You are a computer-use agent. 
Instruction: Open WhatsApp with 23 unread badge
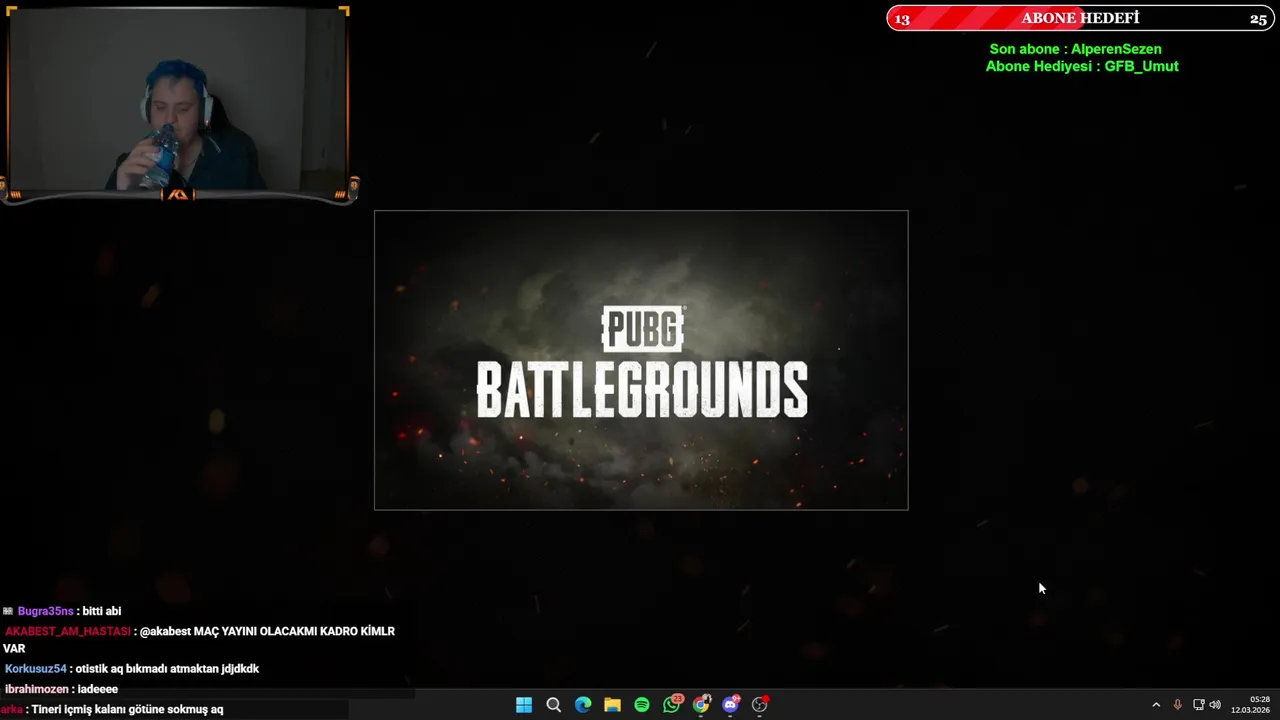(x=672, y=704)
